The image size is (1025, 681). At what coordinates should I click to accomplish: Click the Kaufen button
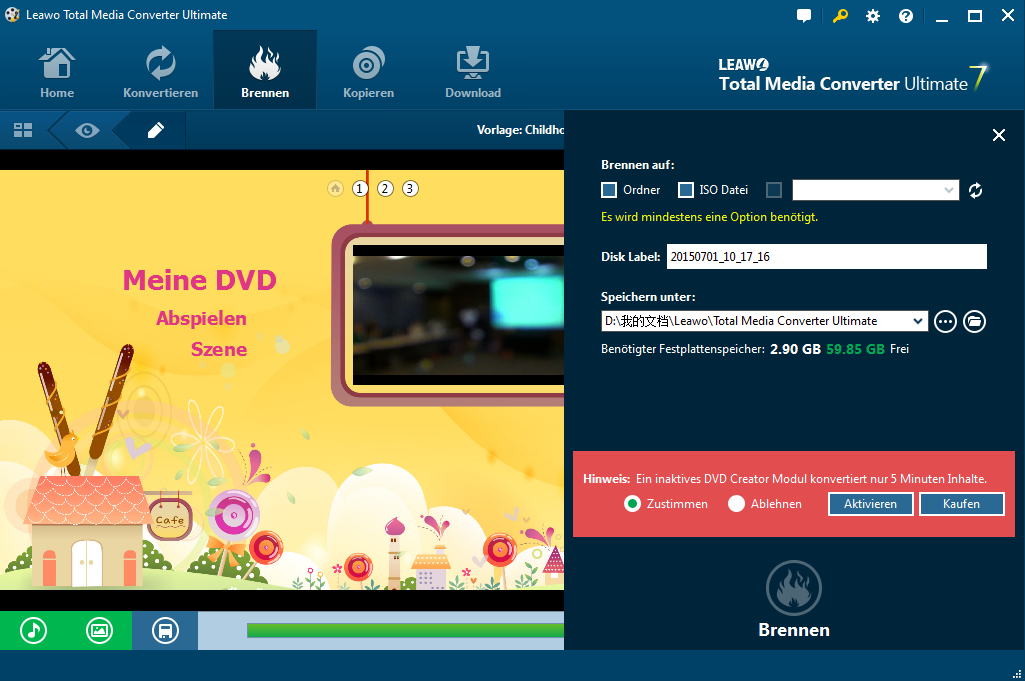click(x=962, y=504)
